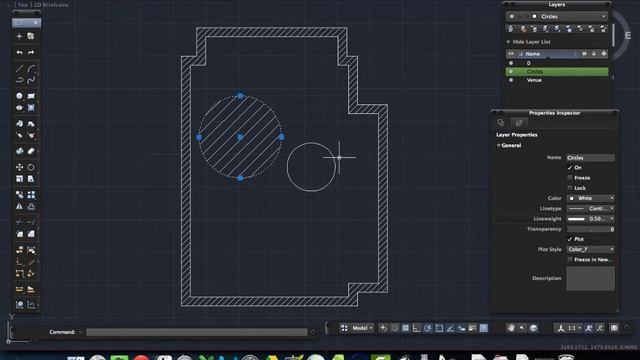The image size is (640, 360).
Task: Check the Lock checkbox in Layer Properties
Action: point(570,188)
